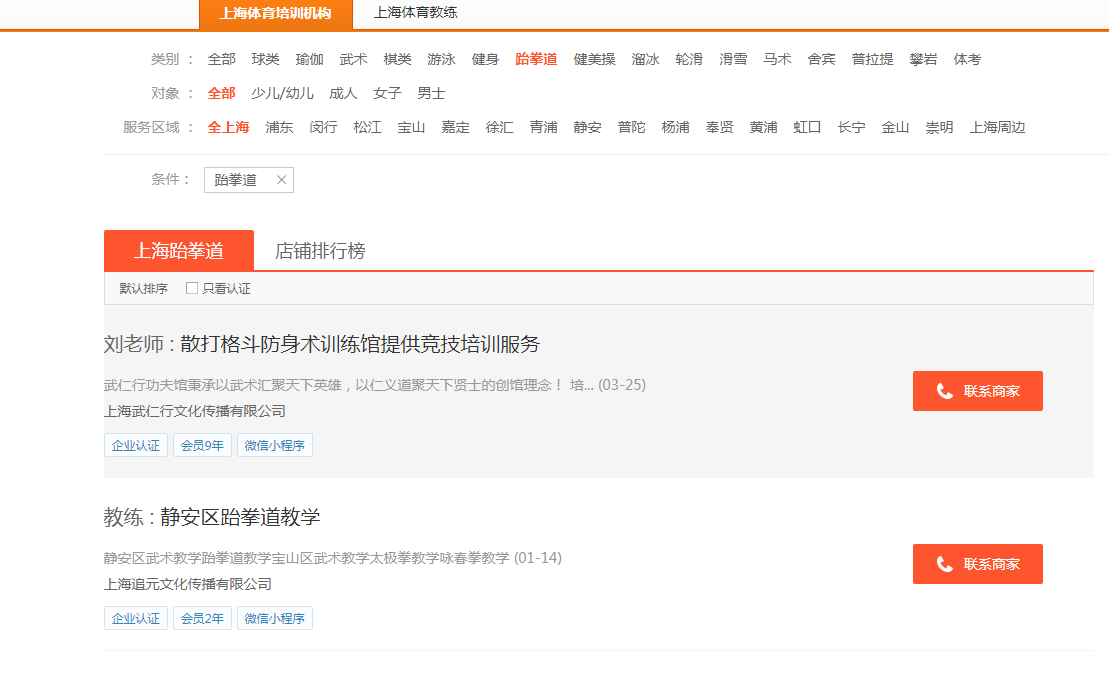Click 会员9年 badge
Image resolution: width=1109 pixels, height=680 pixels.
[x=202, y=445]
